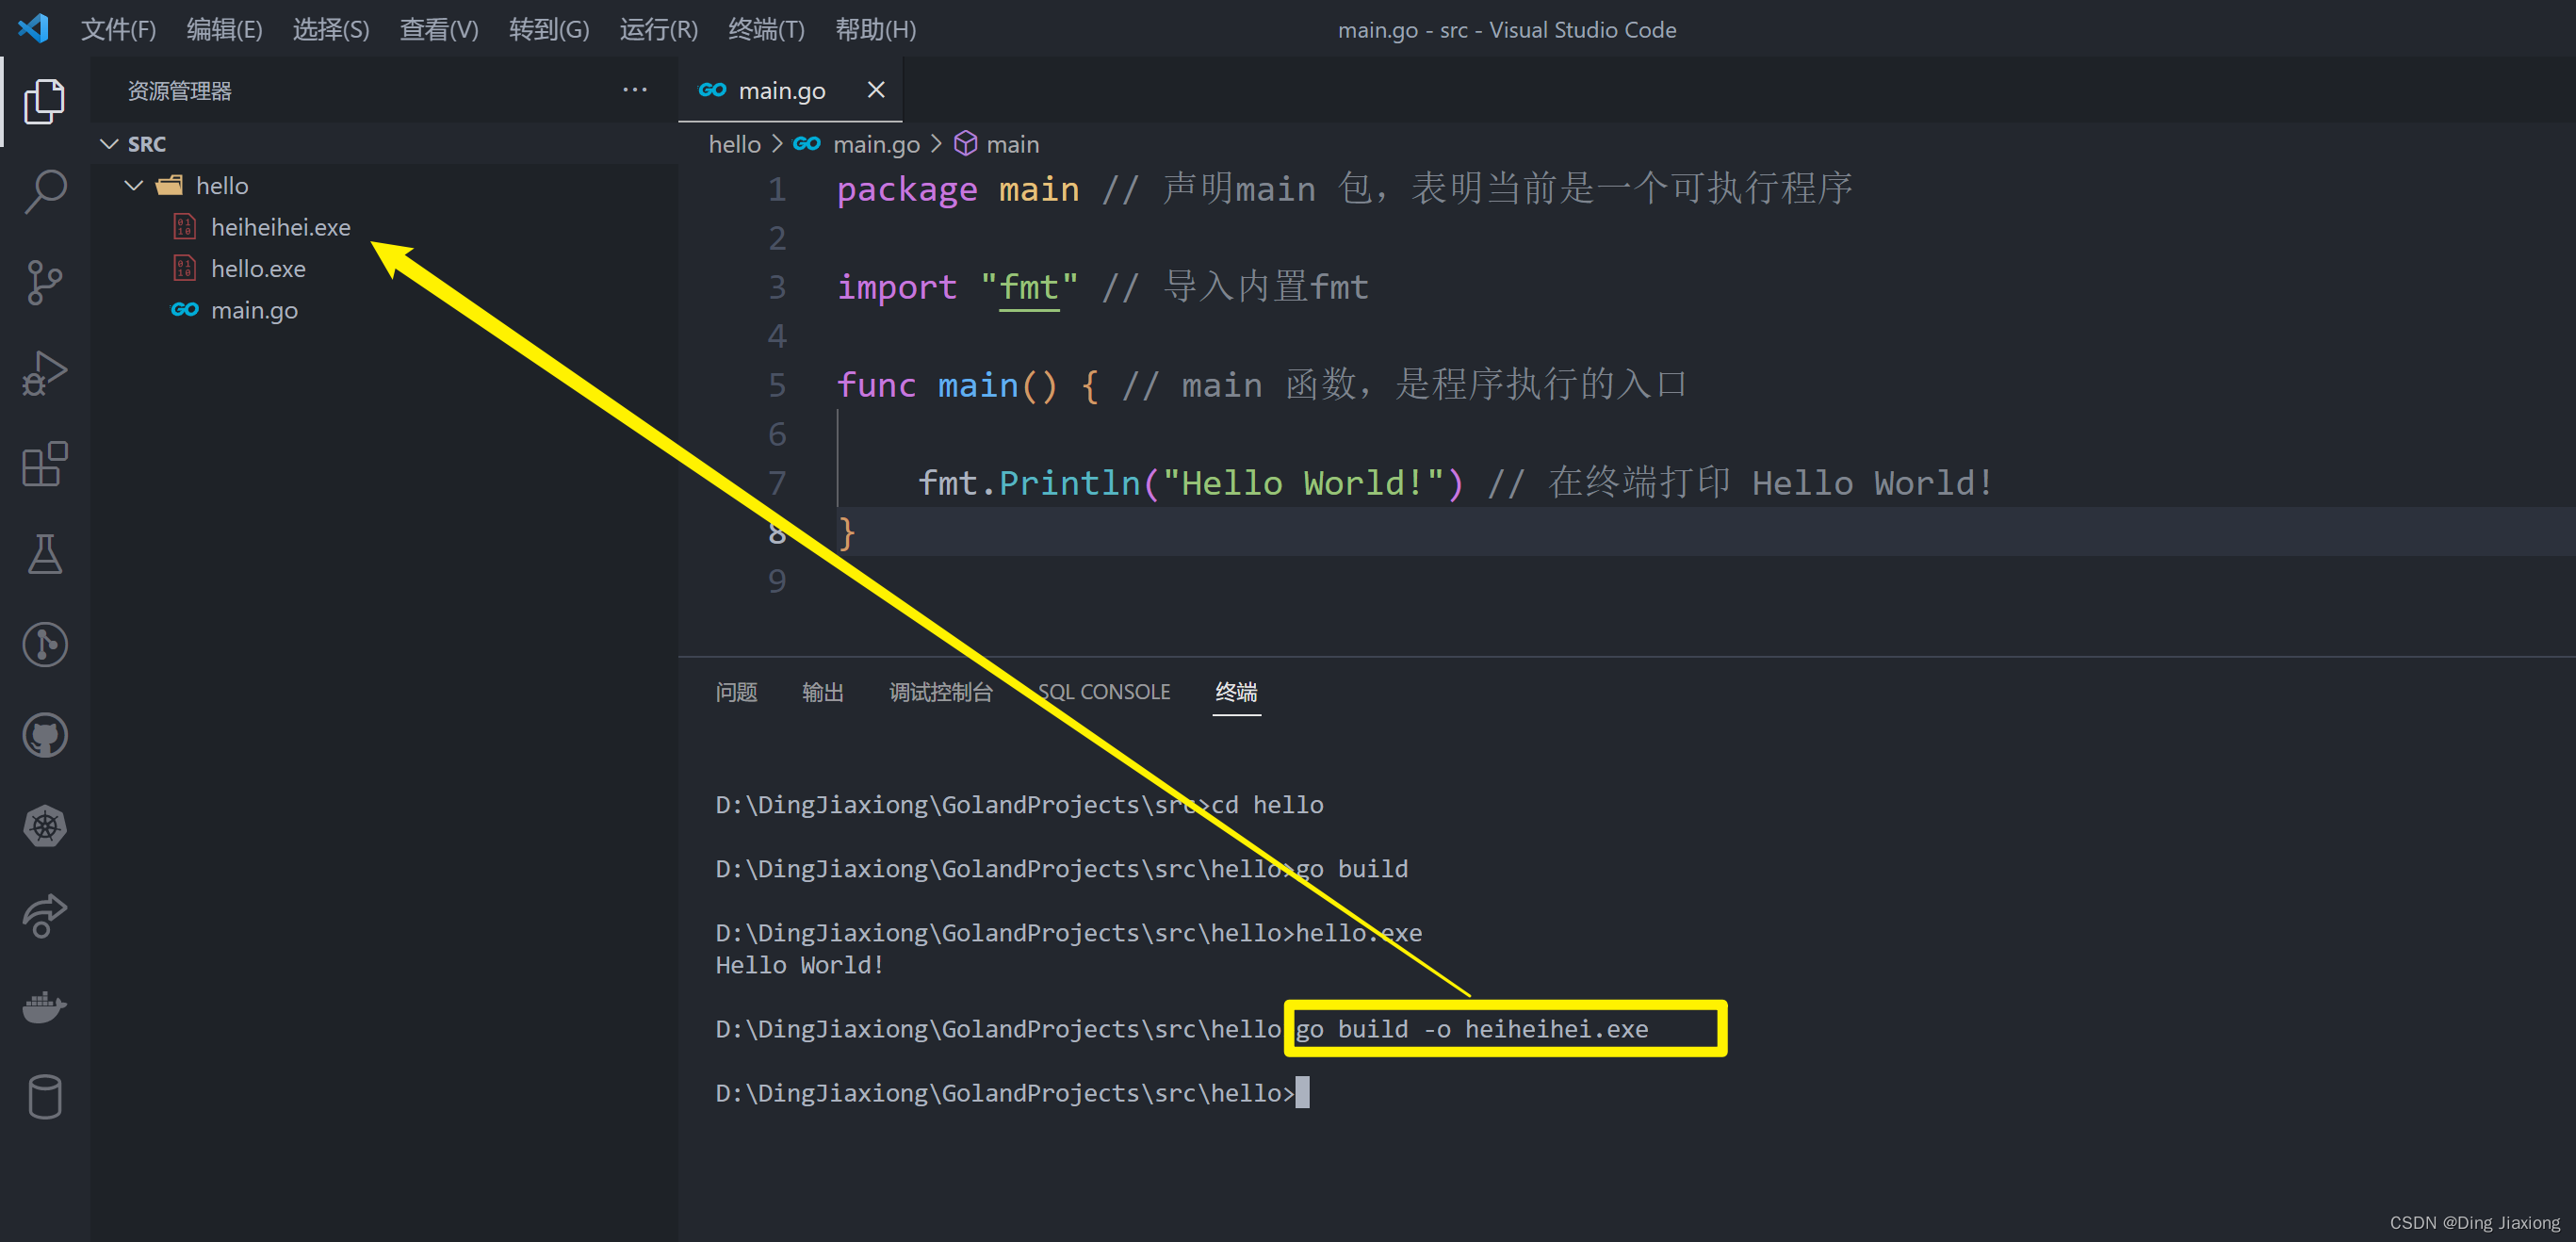Click terminal output "Hello World!"
The height and width of the screenshot is (1242, 2576).
[x=799, y=965]
